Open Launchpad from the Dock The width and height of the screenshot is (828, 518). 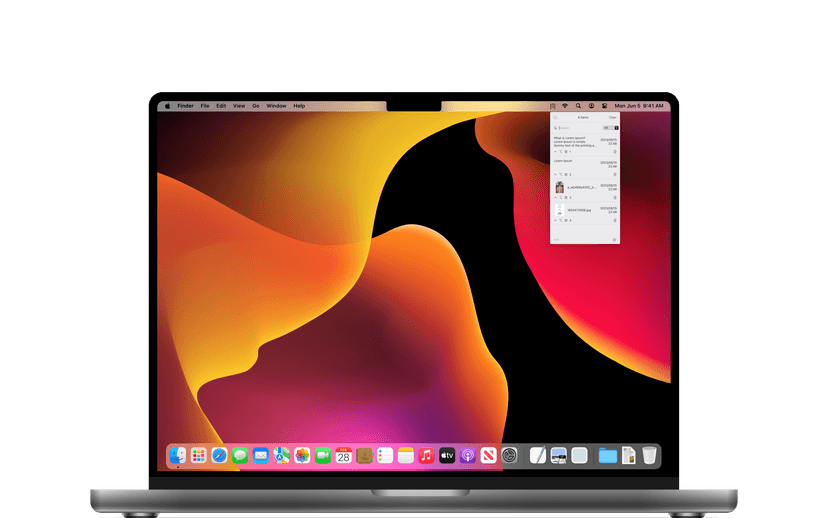pos(199,455)
